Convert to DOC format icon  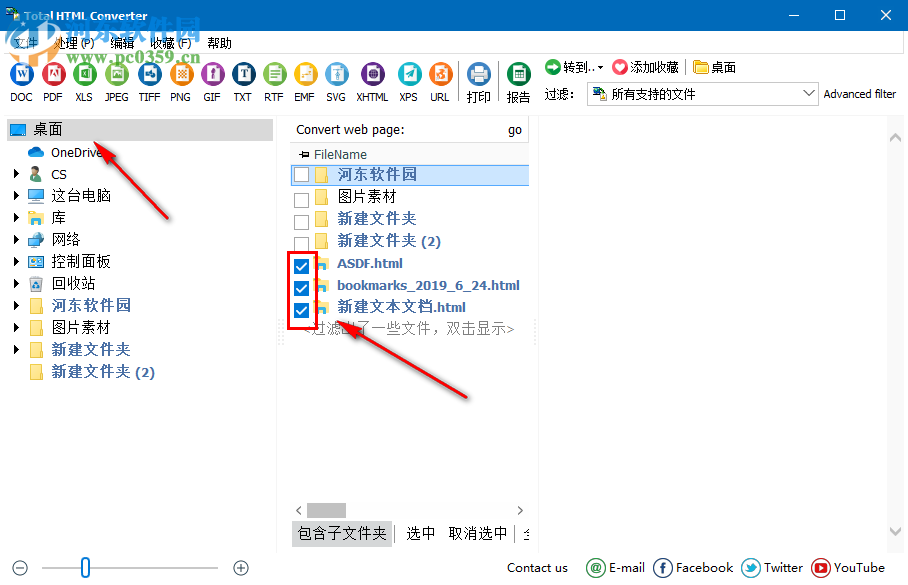[x=21, y=74]
